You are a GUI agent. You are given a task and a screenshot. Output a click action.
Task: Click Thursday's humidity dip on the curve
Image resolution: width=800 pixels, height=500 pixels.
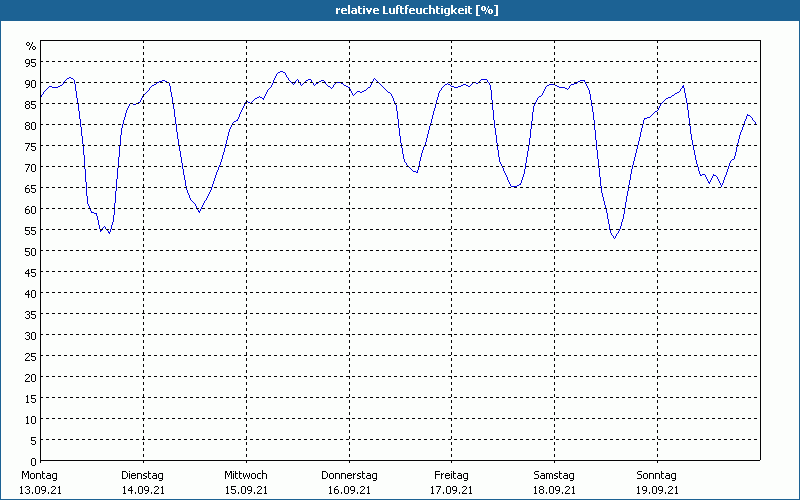coord(416,172)
